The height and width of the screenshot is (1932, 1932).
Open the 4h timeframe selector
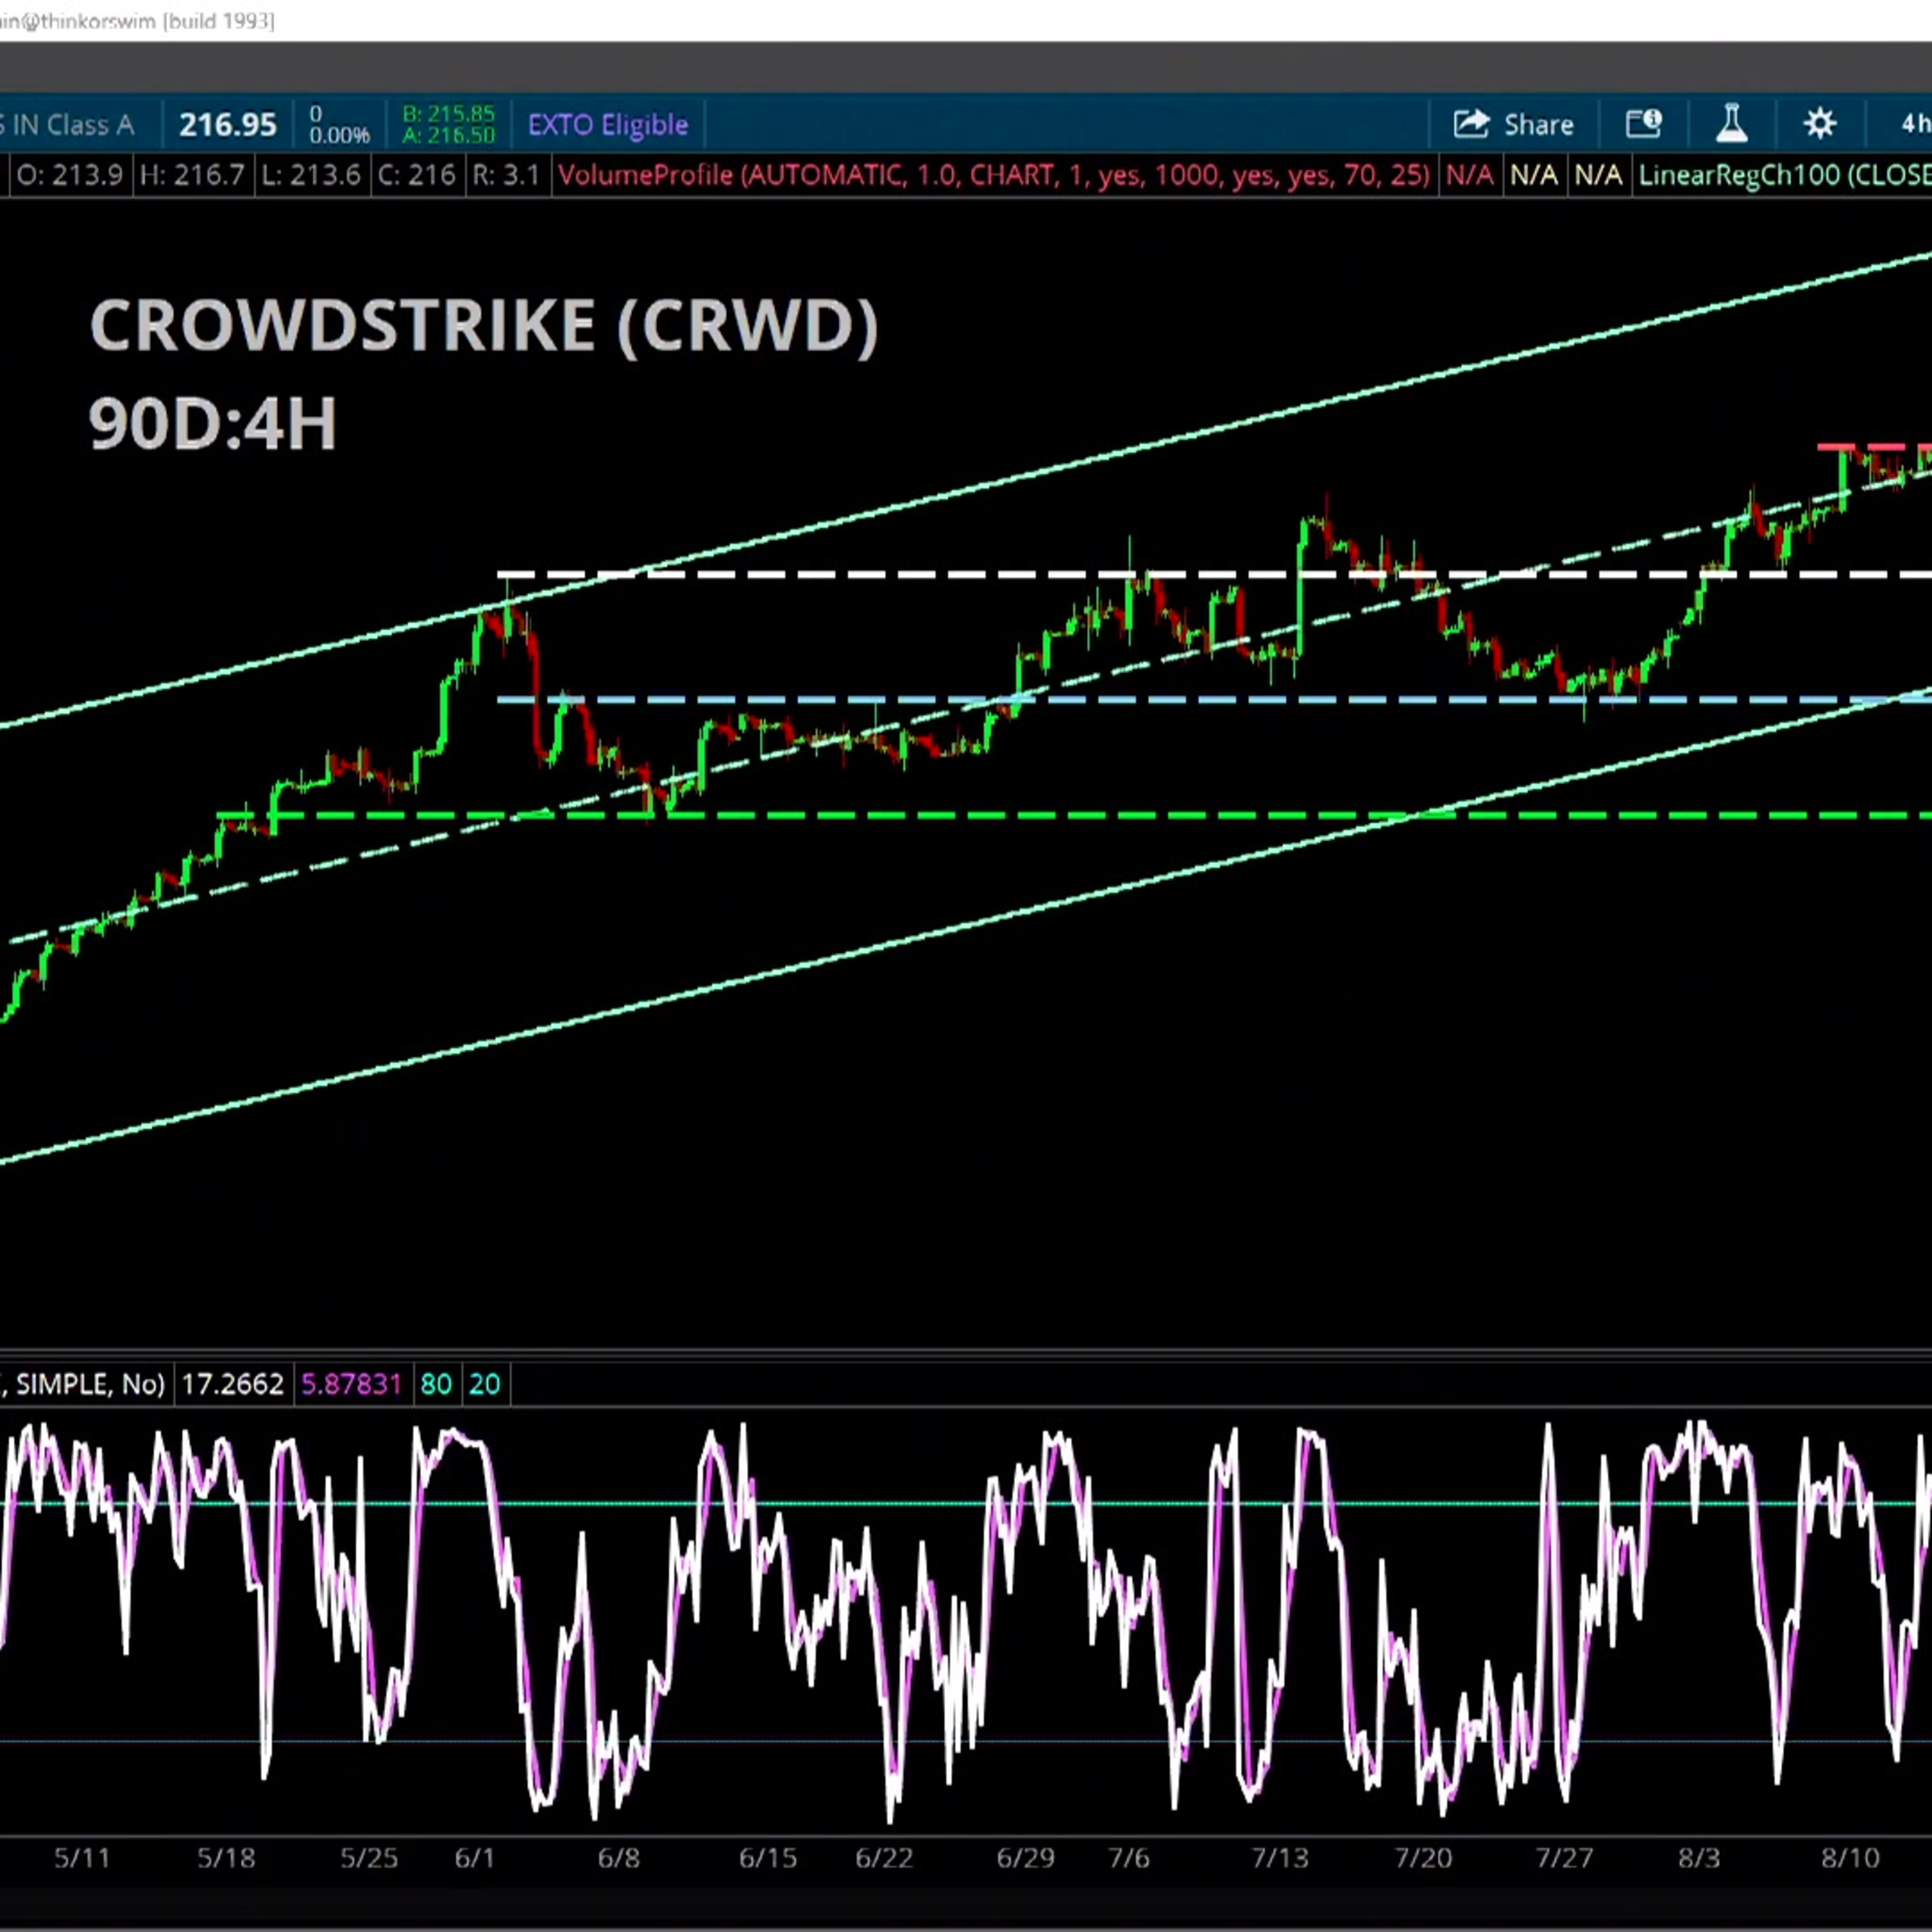tap(1916, 124)
